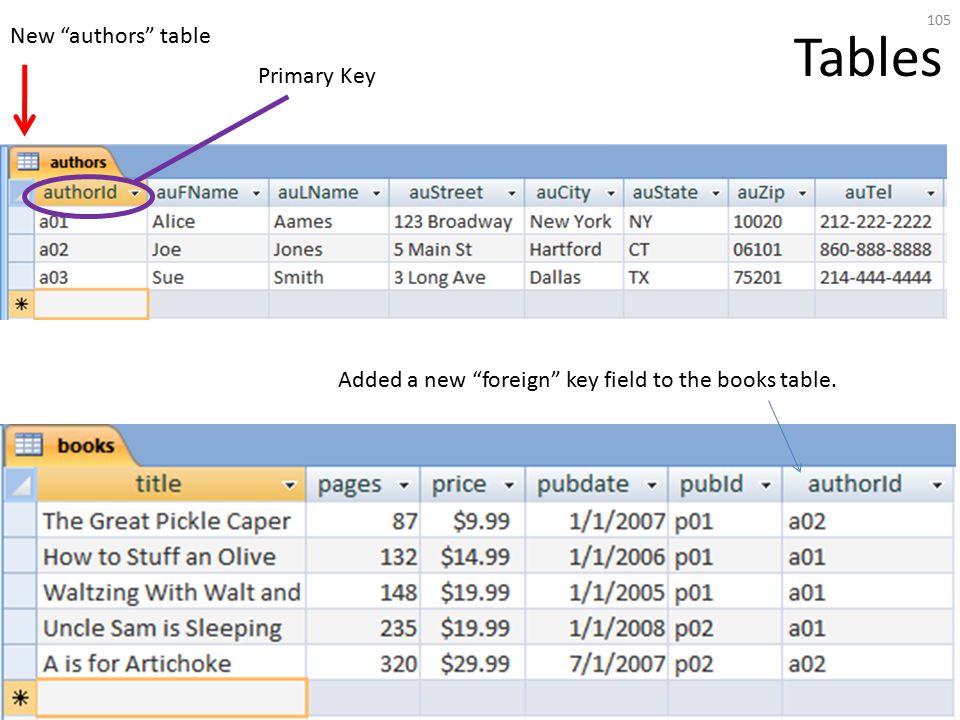The width and height of the screenshot is (960, 720).
Task: Open the authorId dropdown in books table
Action: click(937, 486)
